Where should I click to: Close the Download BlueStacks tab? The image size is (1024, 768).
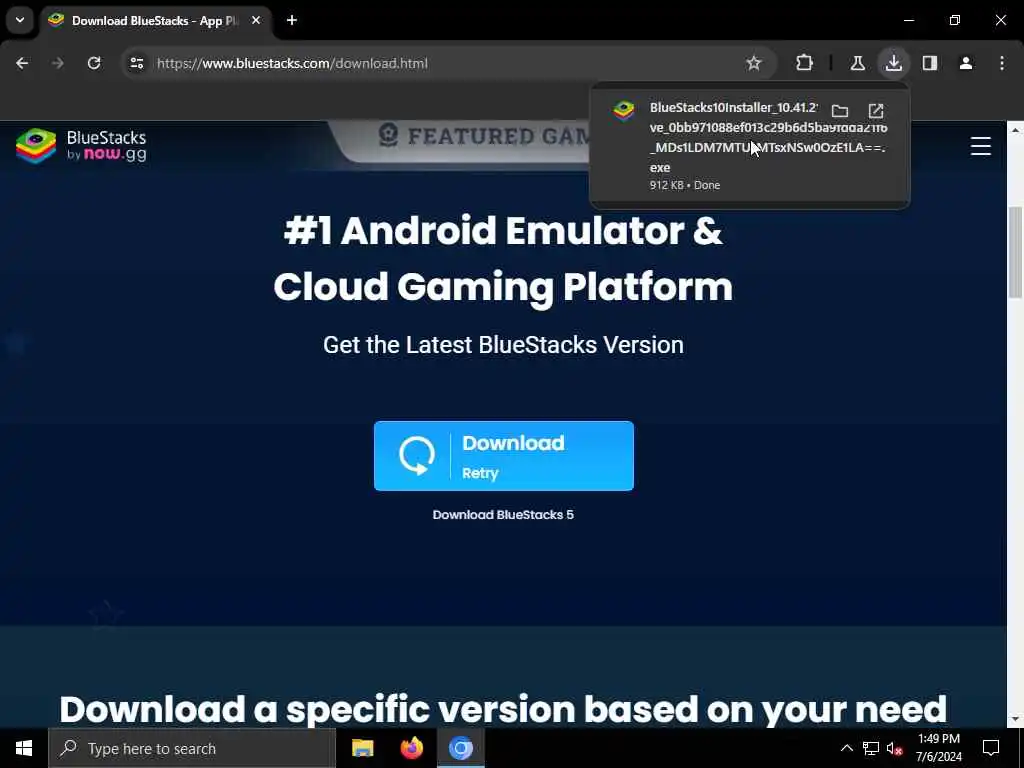tap(256, 20)
